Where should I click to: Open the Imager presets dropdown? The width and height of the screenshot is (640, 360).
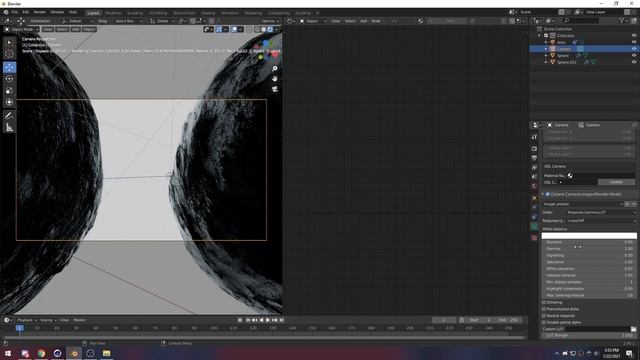click(x=583, y=204)
